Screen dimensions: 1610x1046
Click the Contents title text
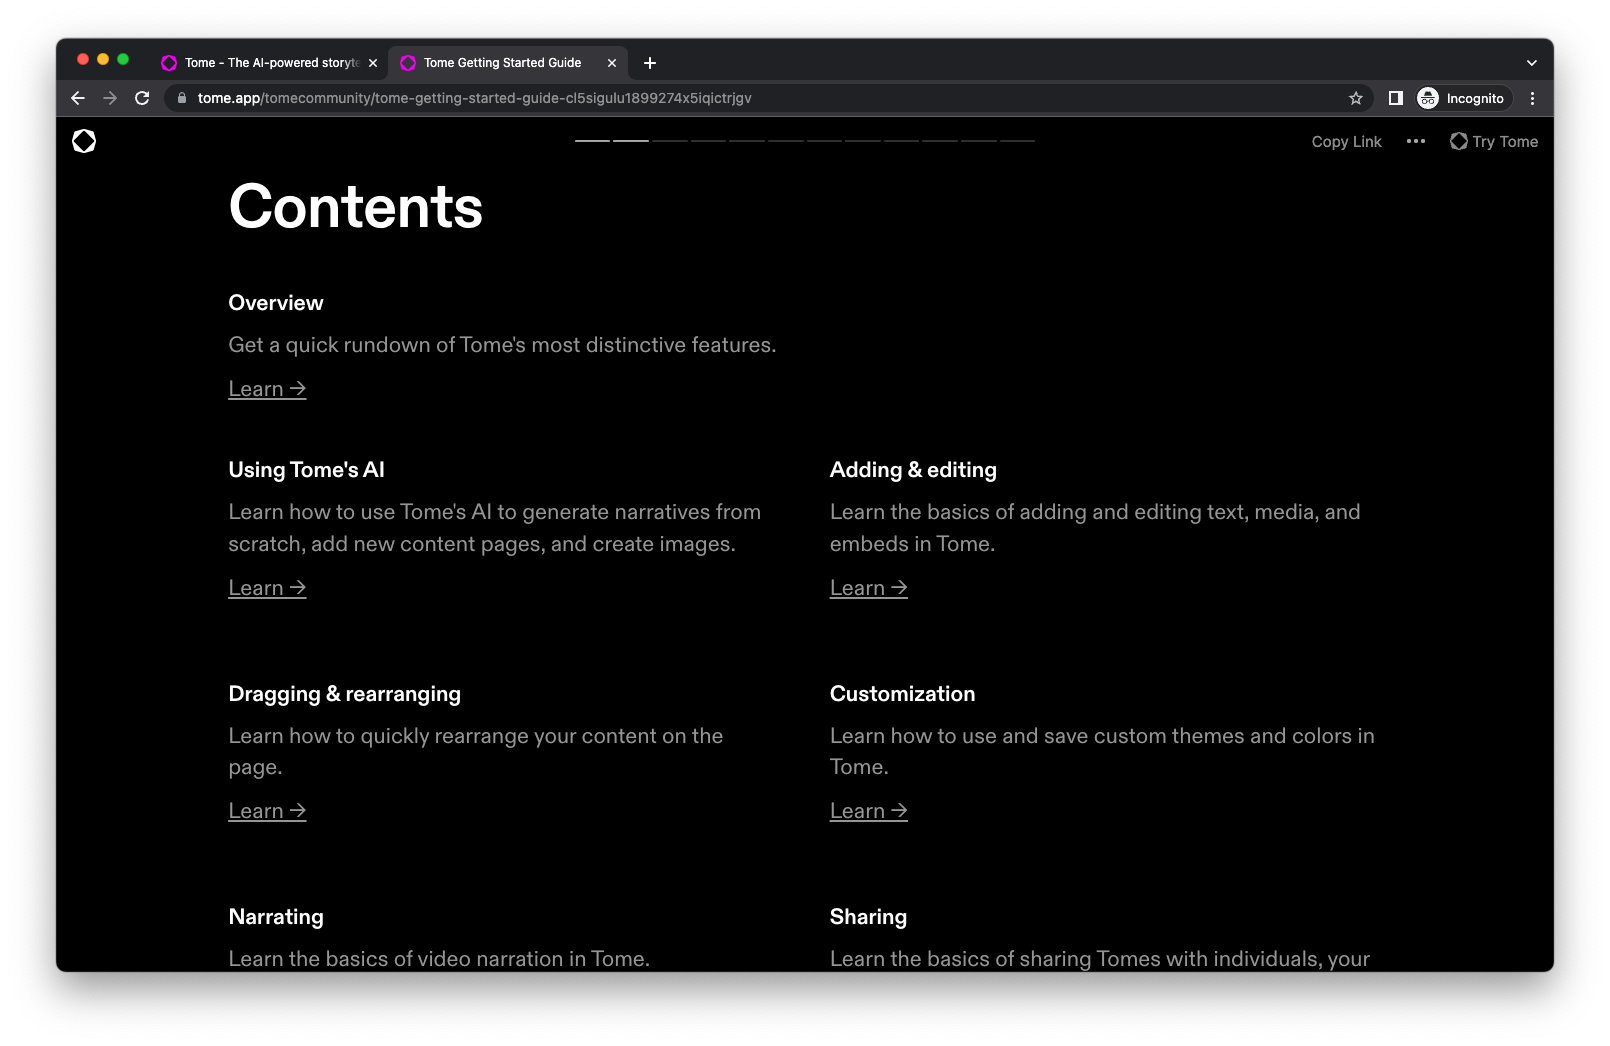pos(355,207)
